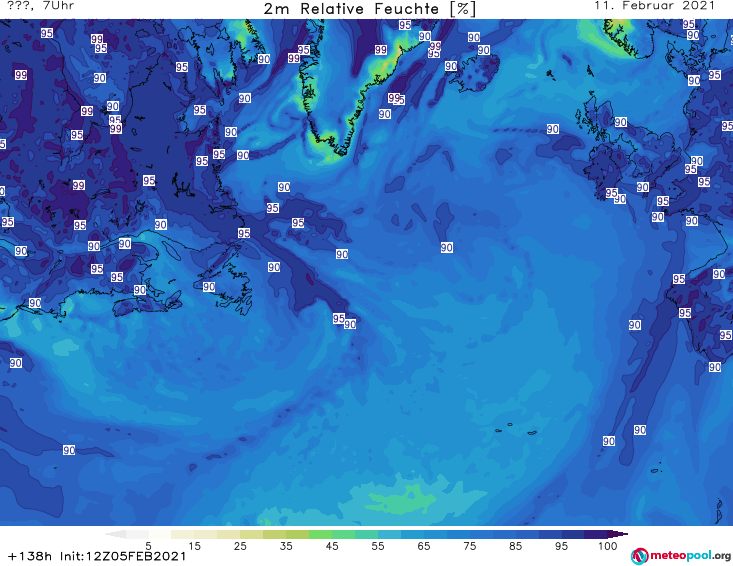Click the pale gray arrow tip starting the color scale
733x566 pixels.
click(x=115, y=534)
